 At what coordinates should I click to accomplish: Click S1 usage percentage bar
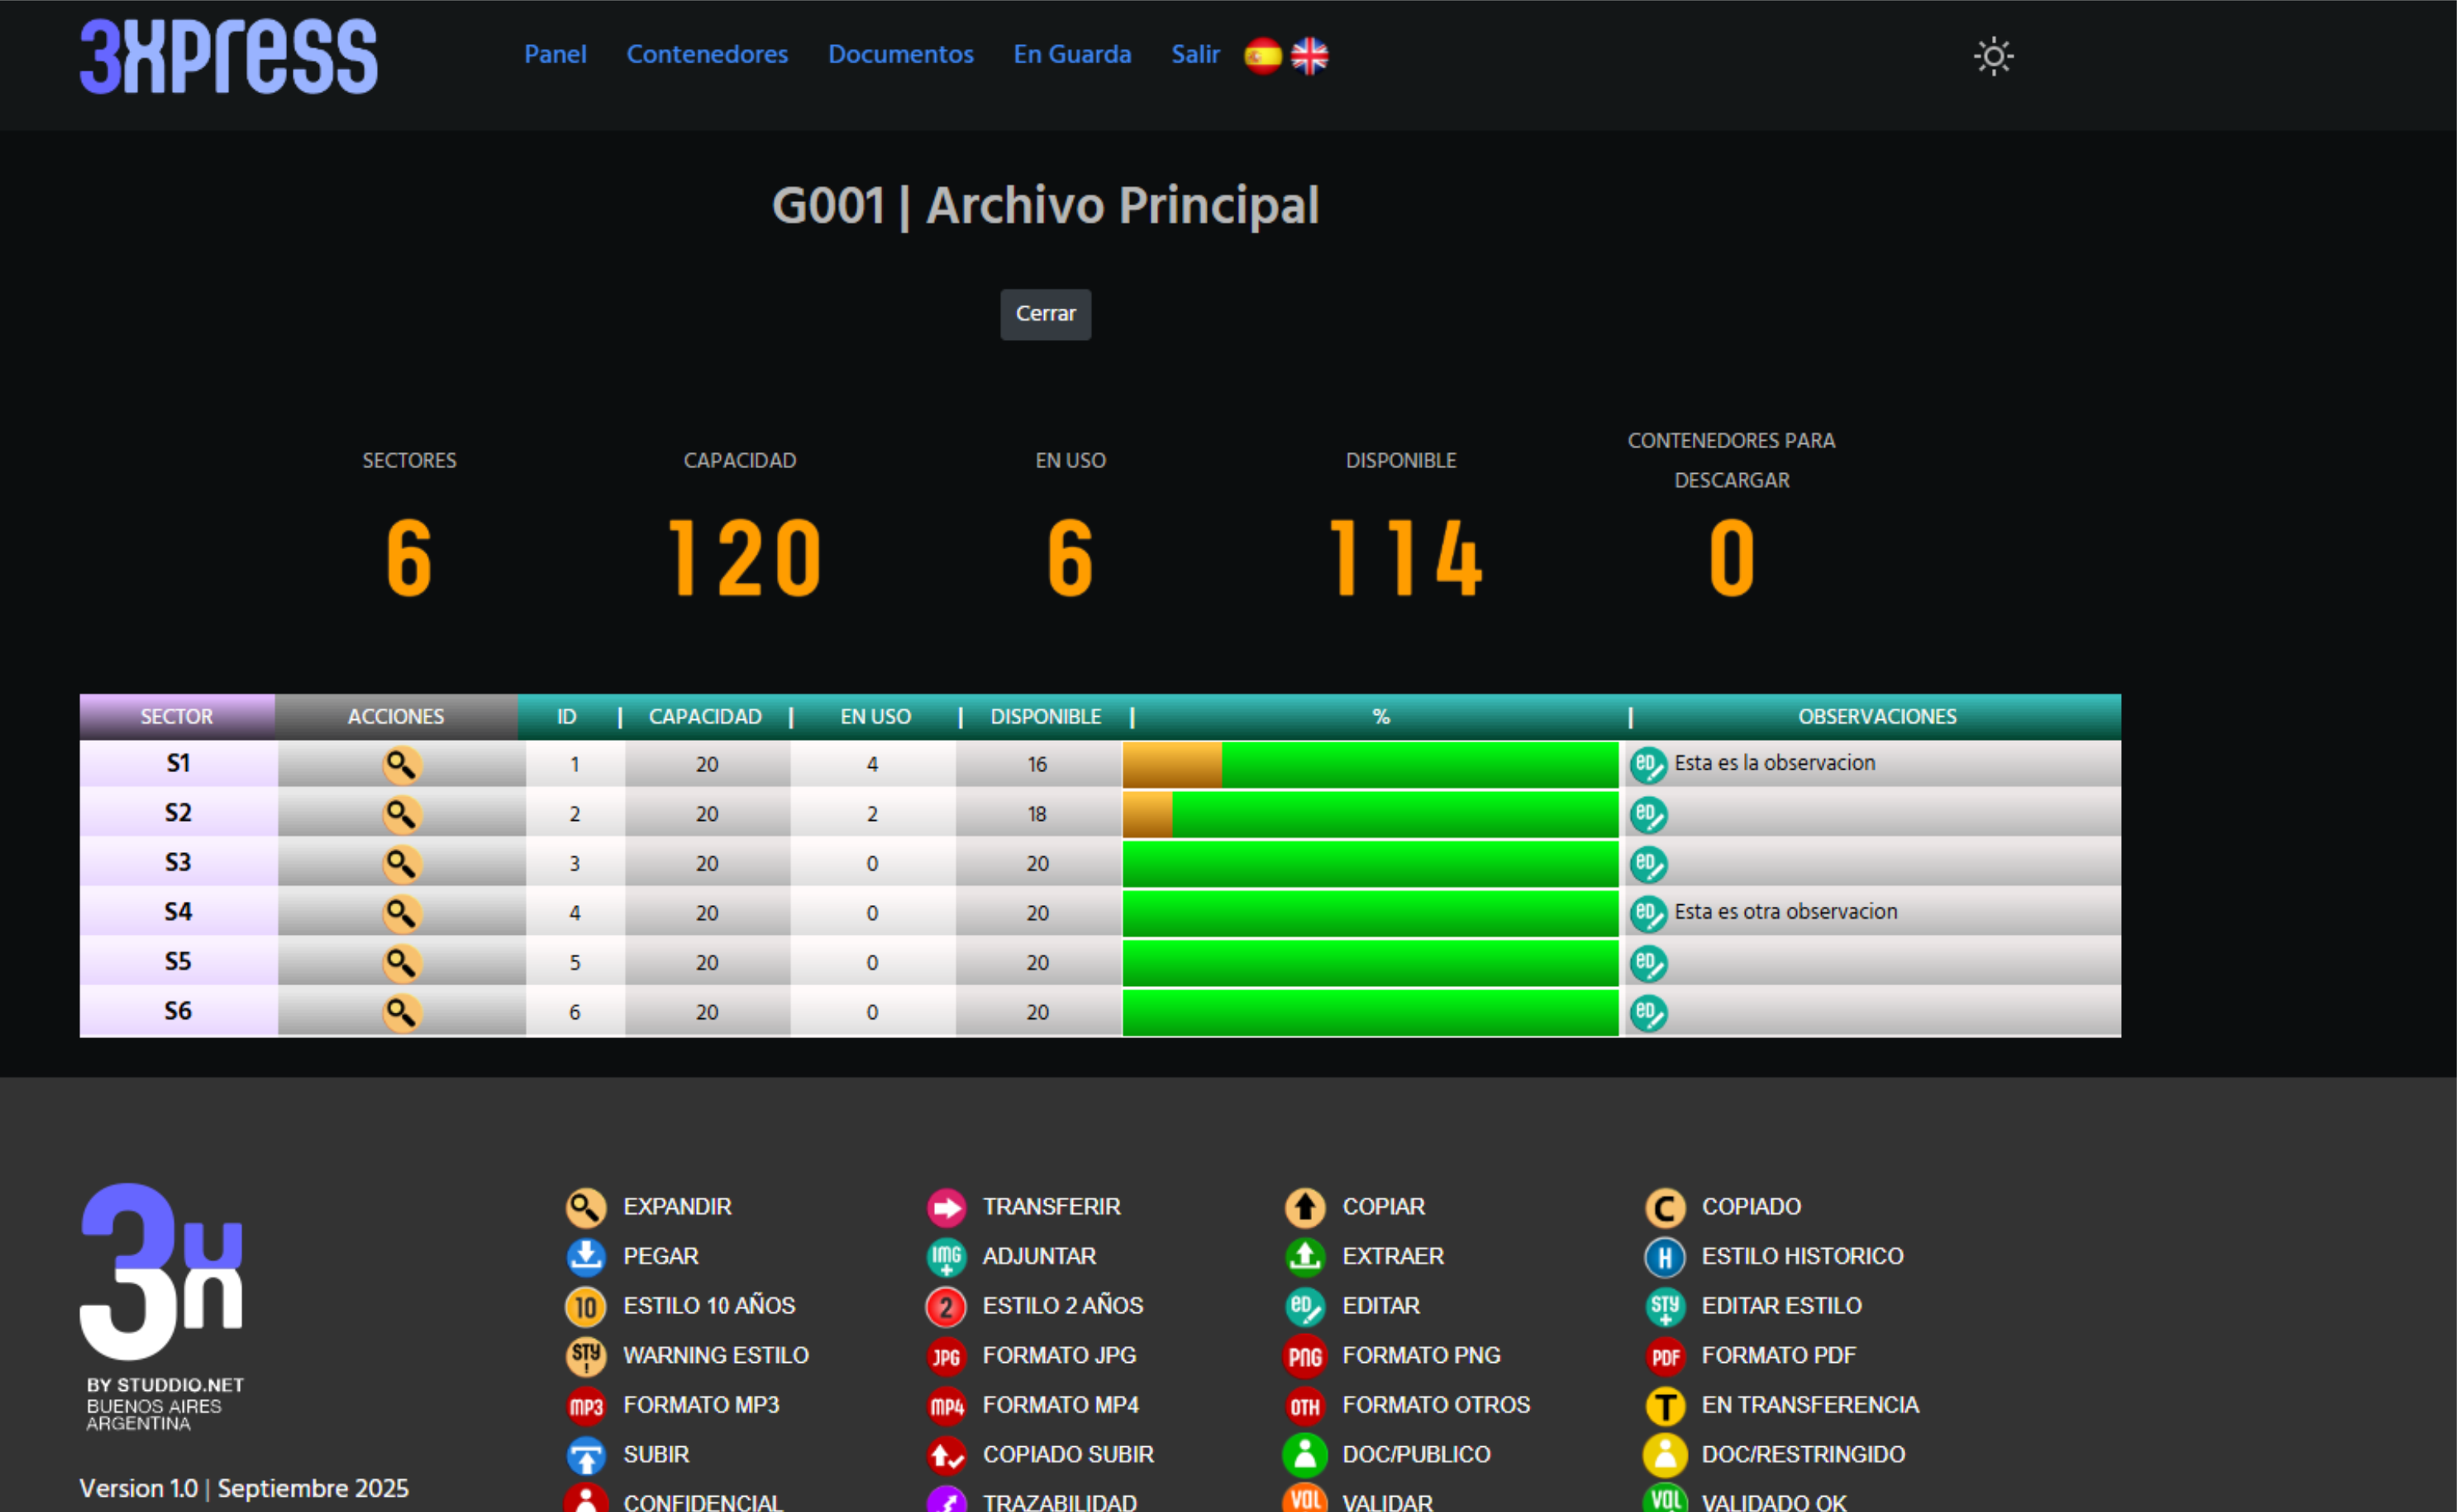1369,765
